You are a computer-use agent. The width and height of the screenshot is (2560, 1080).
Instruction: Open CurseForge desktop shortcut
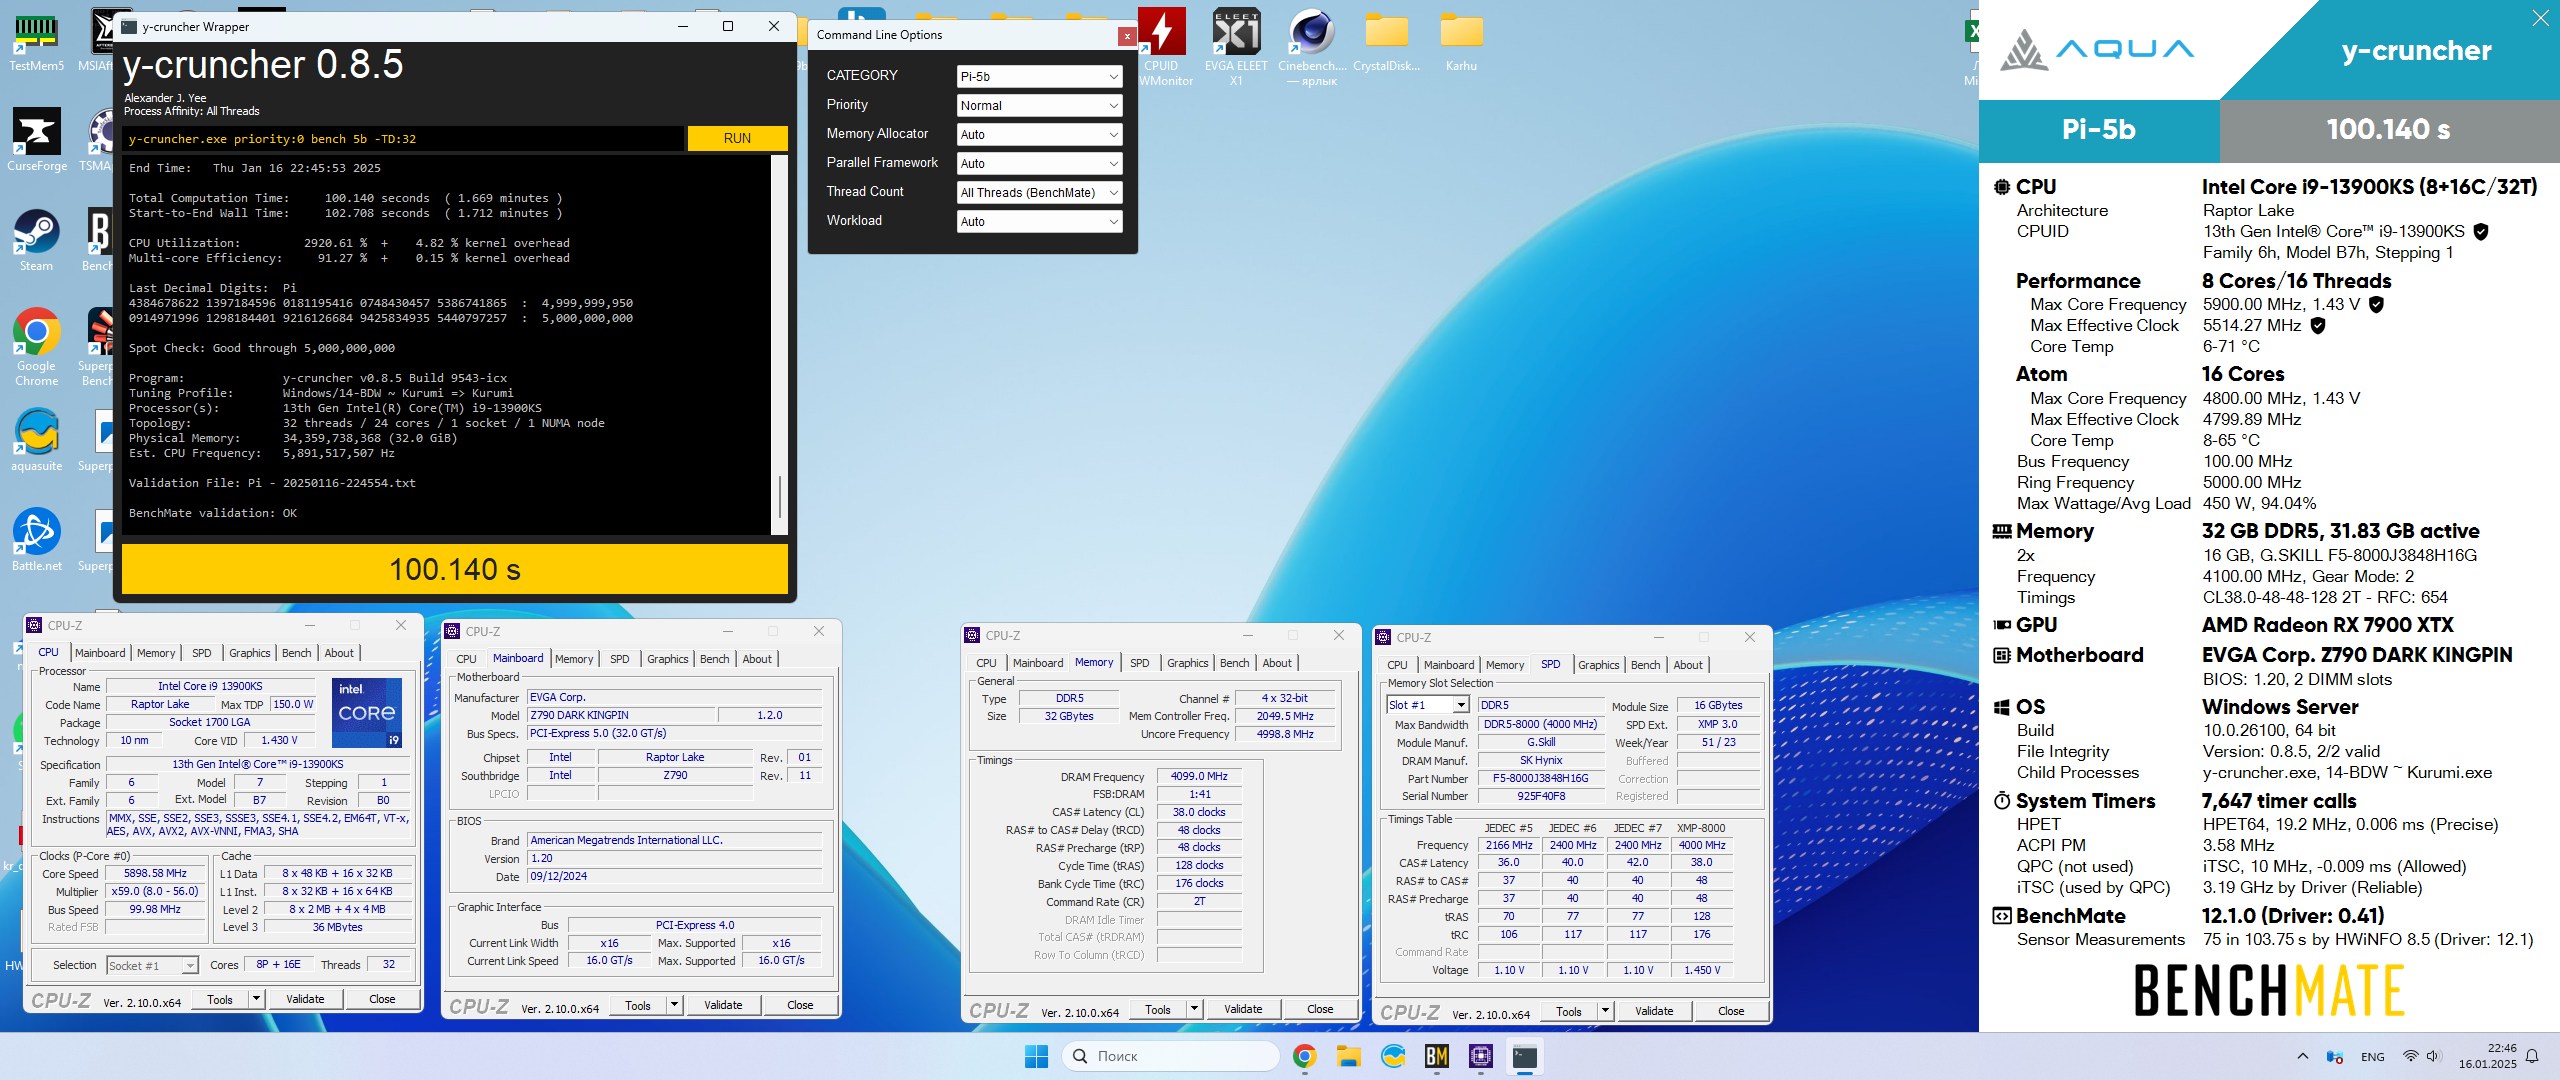pyautogui.click(x=36, y=140)
